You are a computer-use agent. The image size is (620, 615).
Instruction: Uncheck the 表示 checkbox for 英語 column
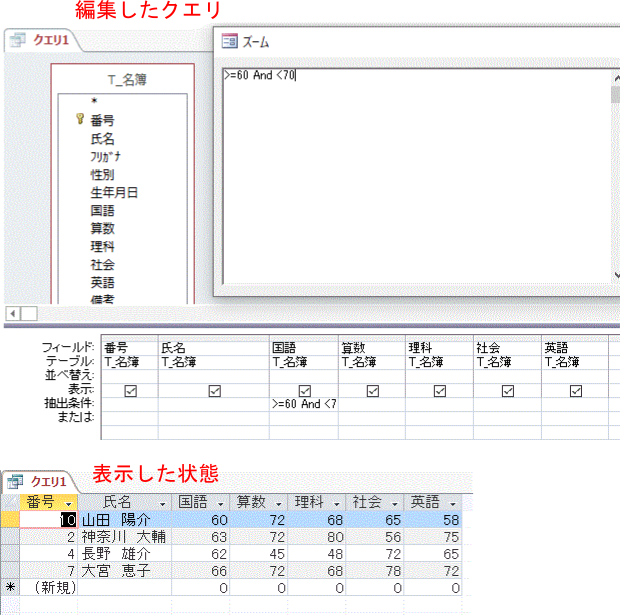pyautogui.click(x=576, y=391)
